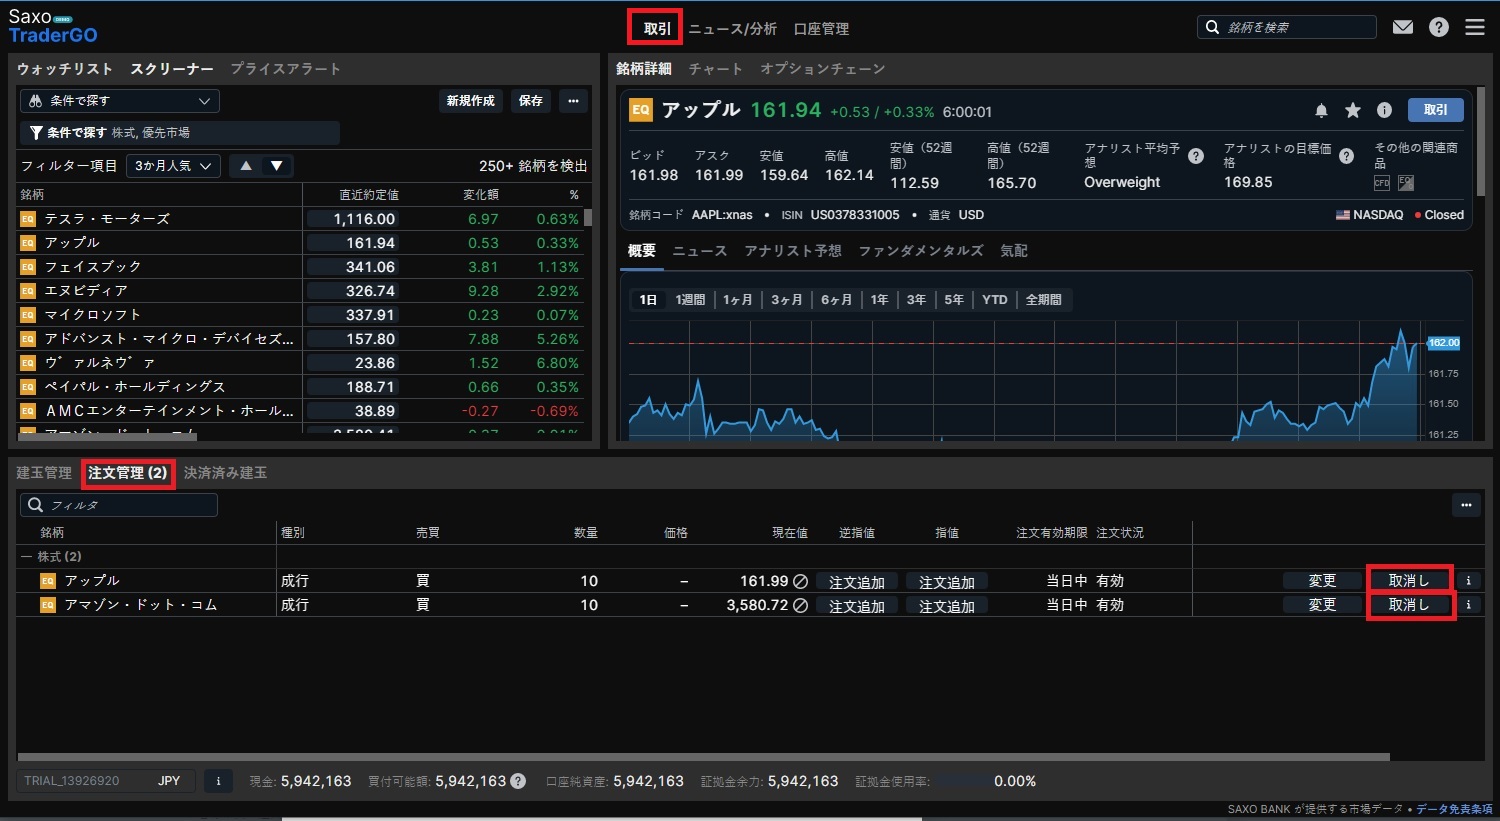Open orders panel more options (…) button
Image resolution: width=1500 pixels, height=821 pixels.
coord(1466,505)
